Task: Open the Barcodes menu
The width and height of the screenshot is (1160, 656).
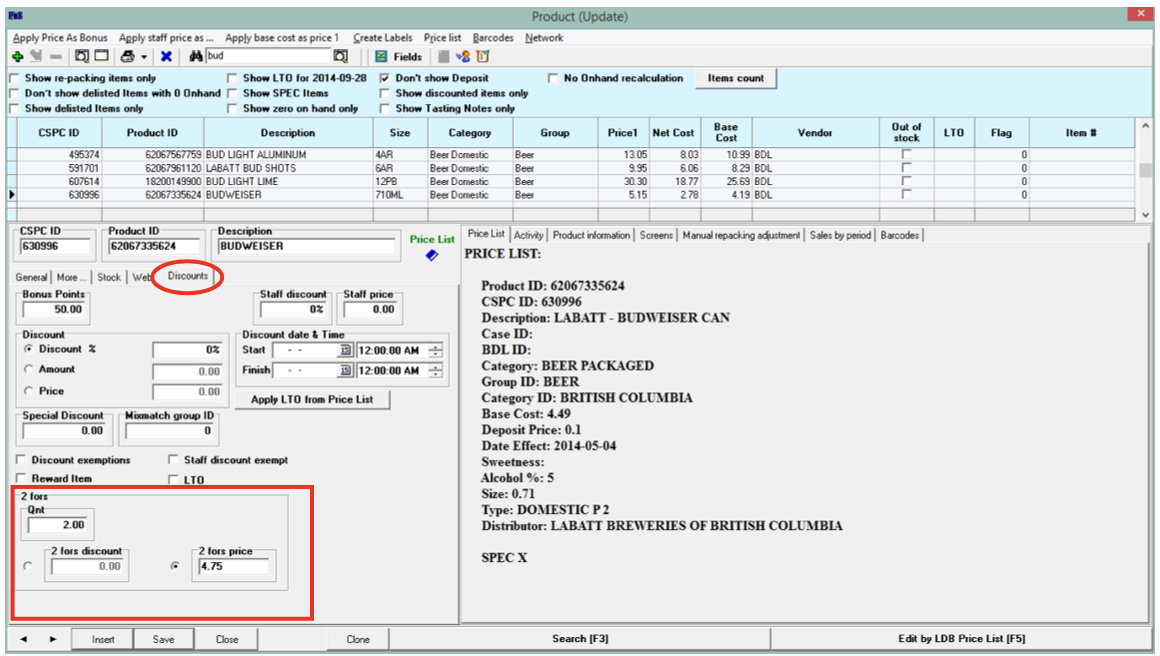Action: pyautogui.click(x=493, y=38)
